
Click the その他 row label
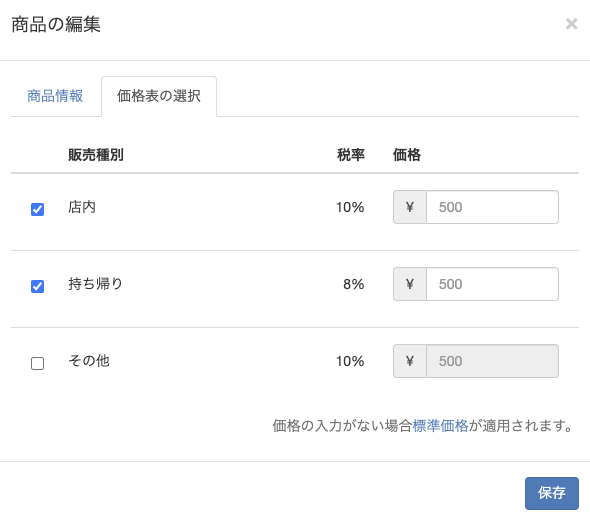(x=89, y=361)
